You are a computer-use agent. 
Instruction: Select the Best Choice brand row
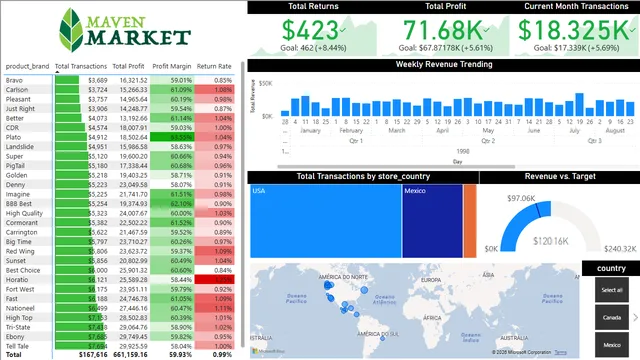point(120,270)
